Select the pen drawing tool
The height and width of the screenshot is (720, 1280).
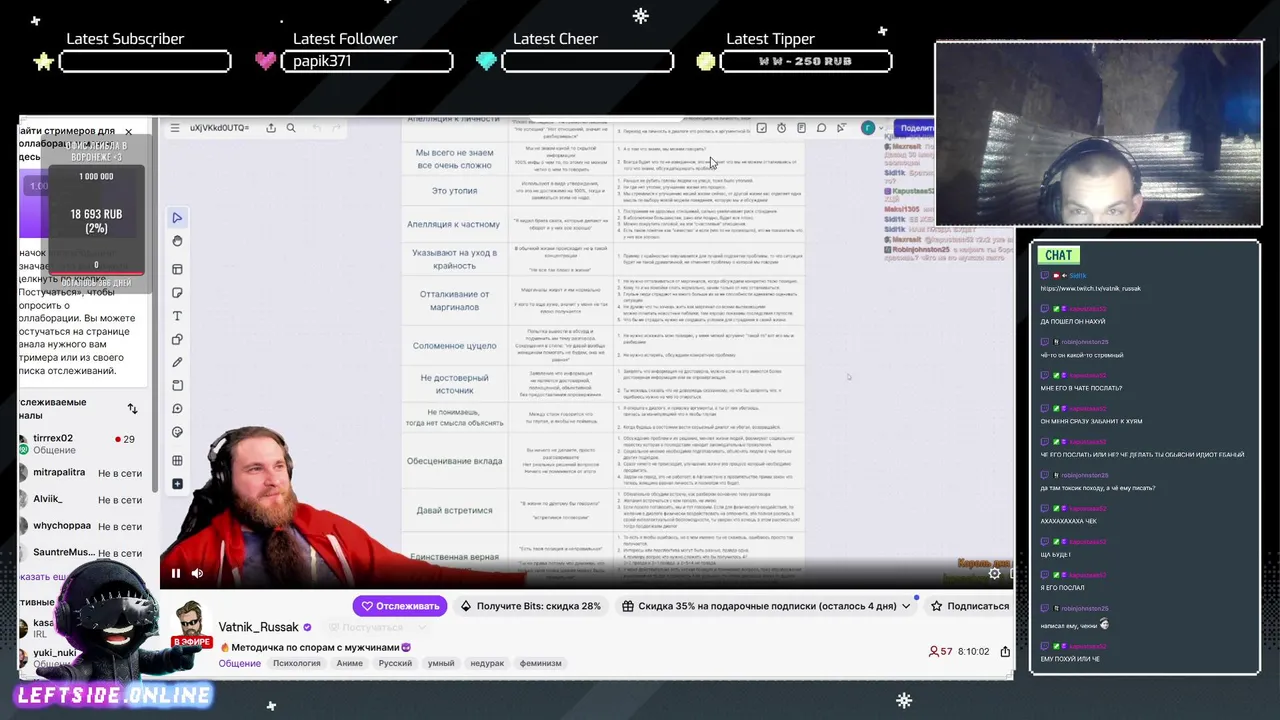177,362
